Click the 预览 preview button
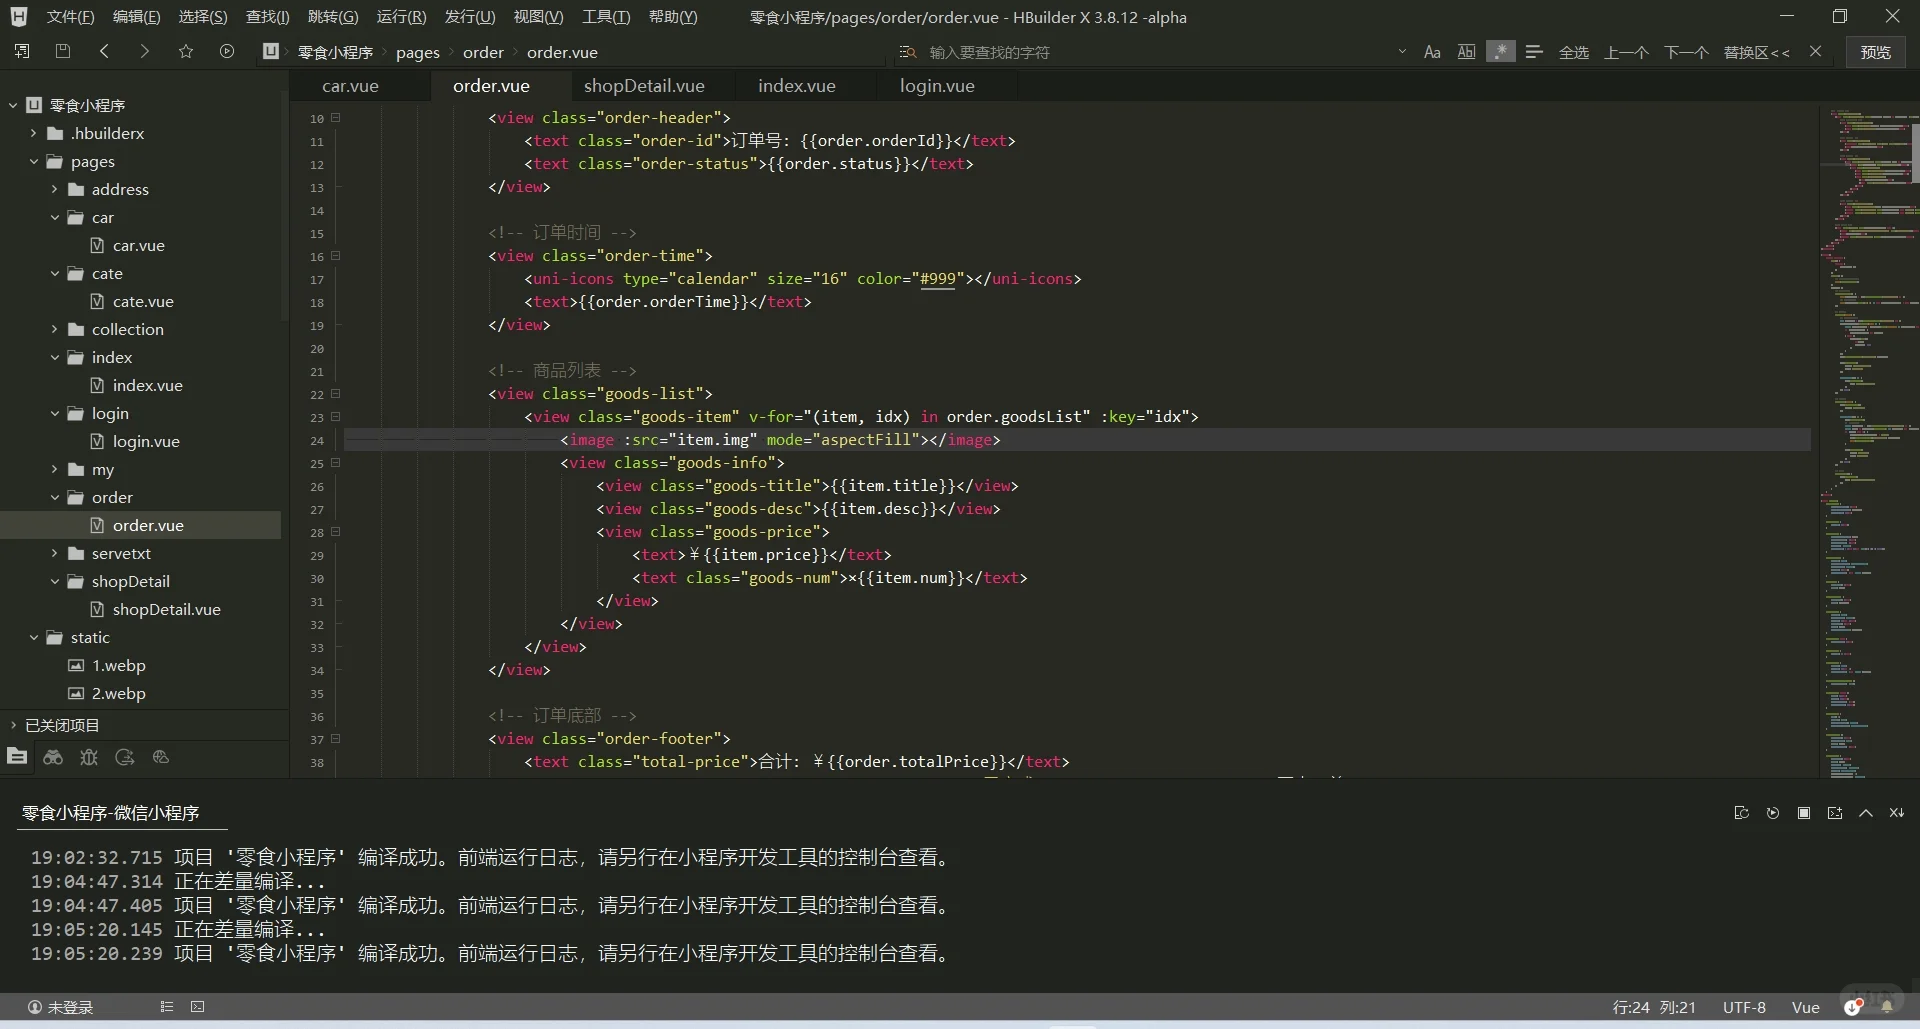Viewport: 1920px width, 1029px height. (1875, 52)
